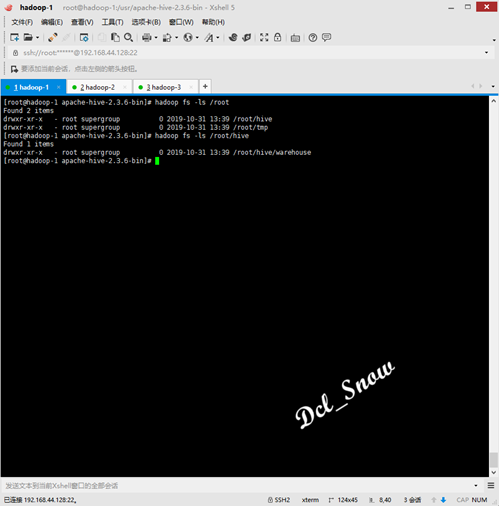The width and height of the screenshot is (499, 506).
Task: Open the Help question mark icon
Action: (x=313, y=38)
